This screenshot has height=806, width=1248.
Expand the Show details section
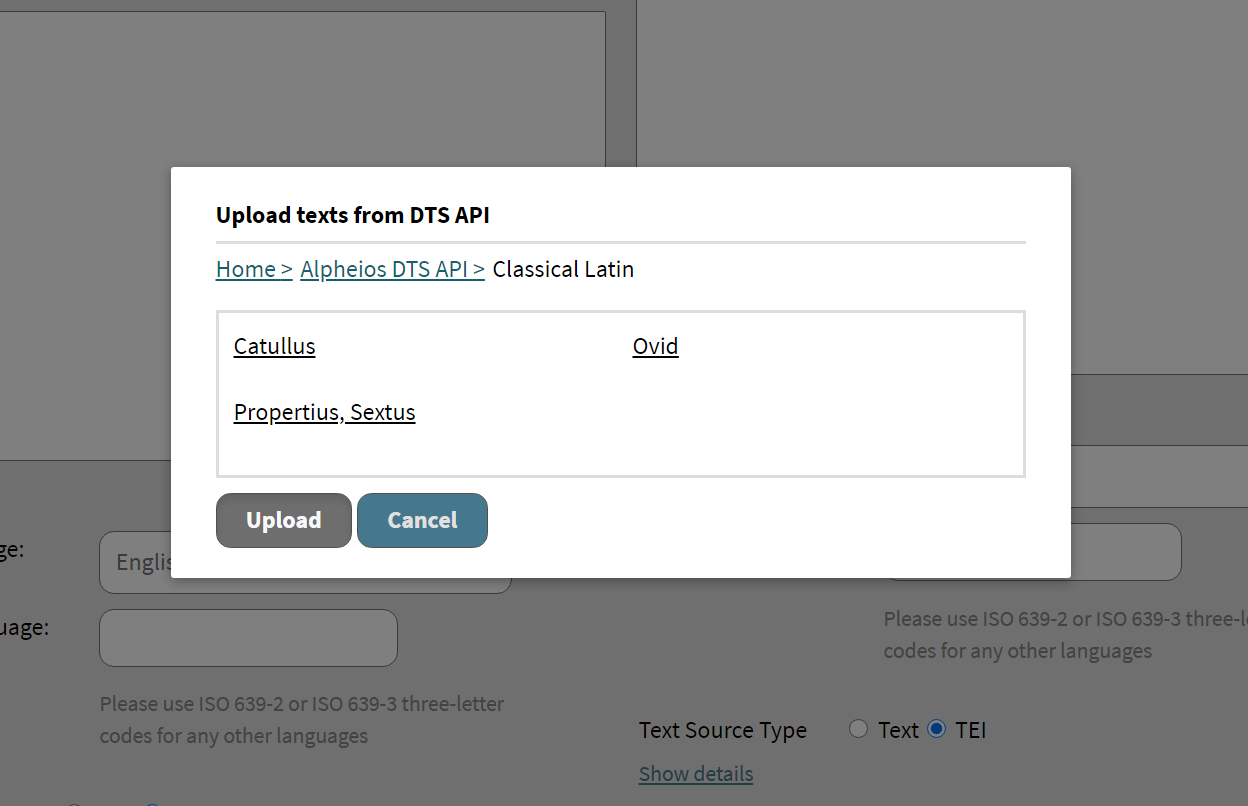[x=695, y=773]
